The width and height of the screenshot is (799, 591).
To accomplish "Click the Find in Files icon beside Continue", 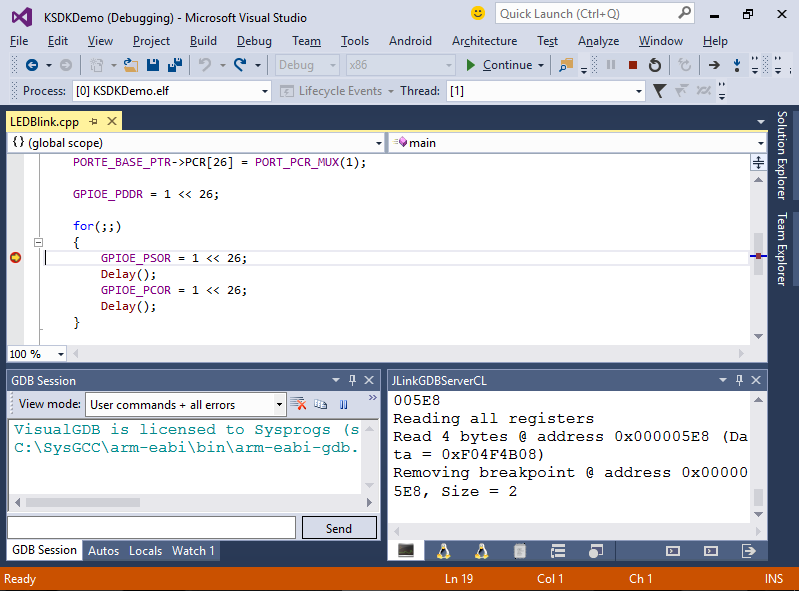I will (x=566, y=65).
